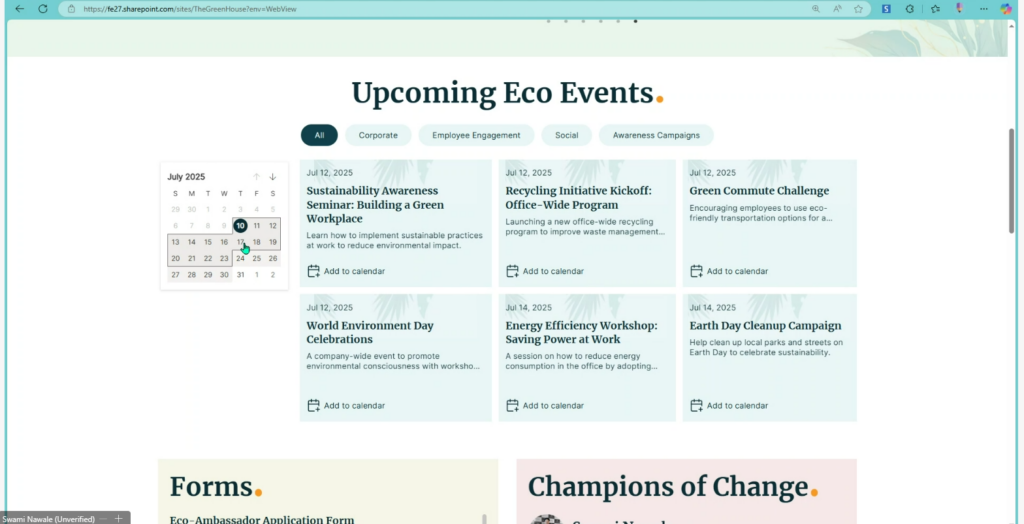This screenshot has height=524, width=1024.
Task: Add Energy Efficiency Workshop to calendar
Action: point(545,406)
